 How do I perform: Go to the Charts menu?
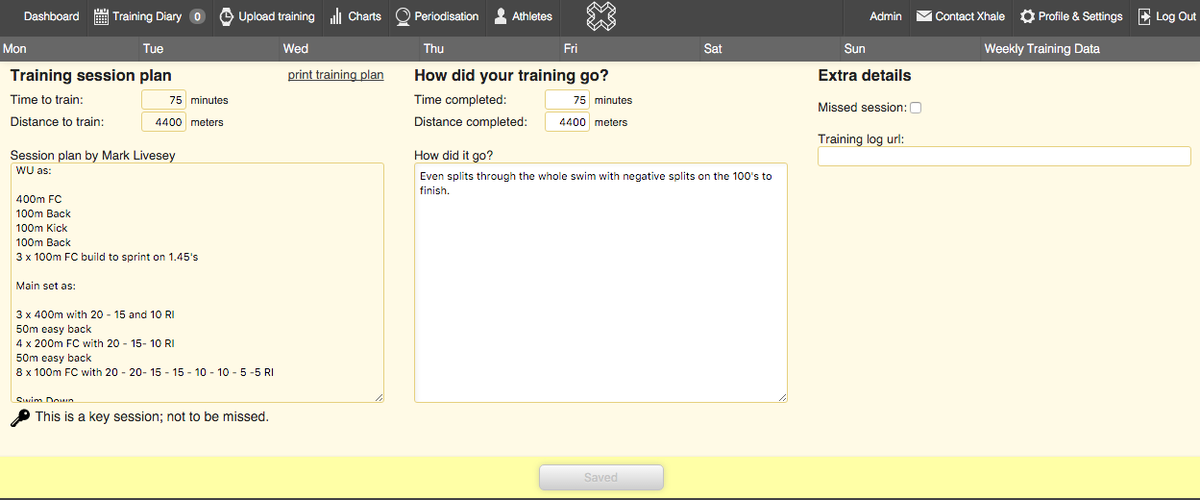[364, 16]
